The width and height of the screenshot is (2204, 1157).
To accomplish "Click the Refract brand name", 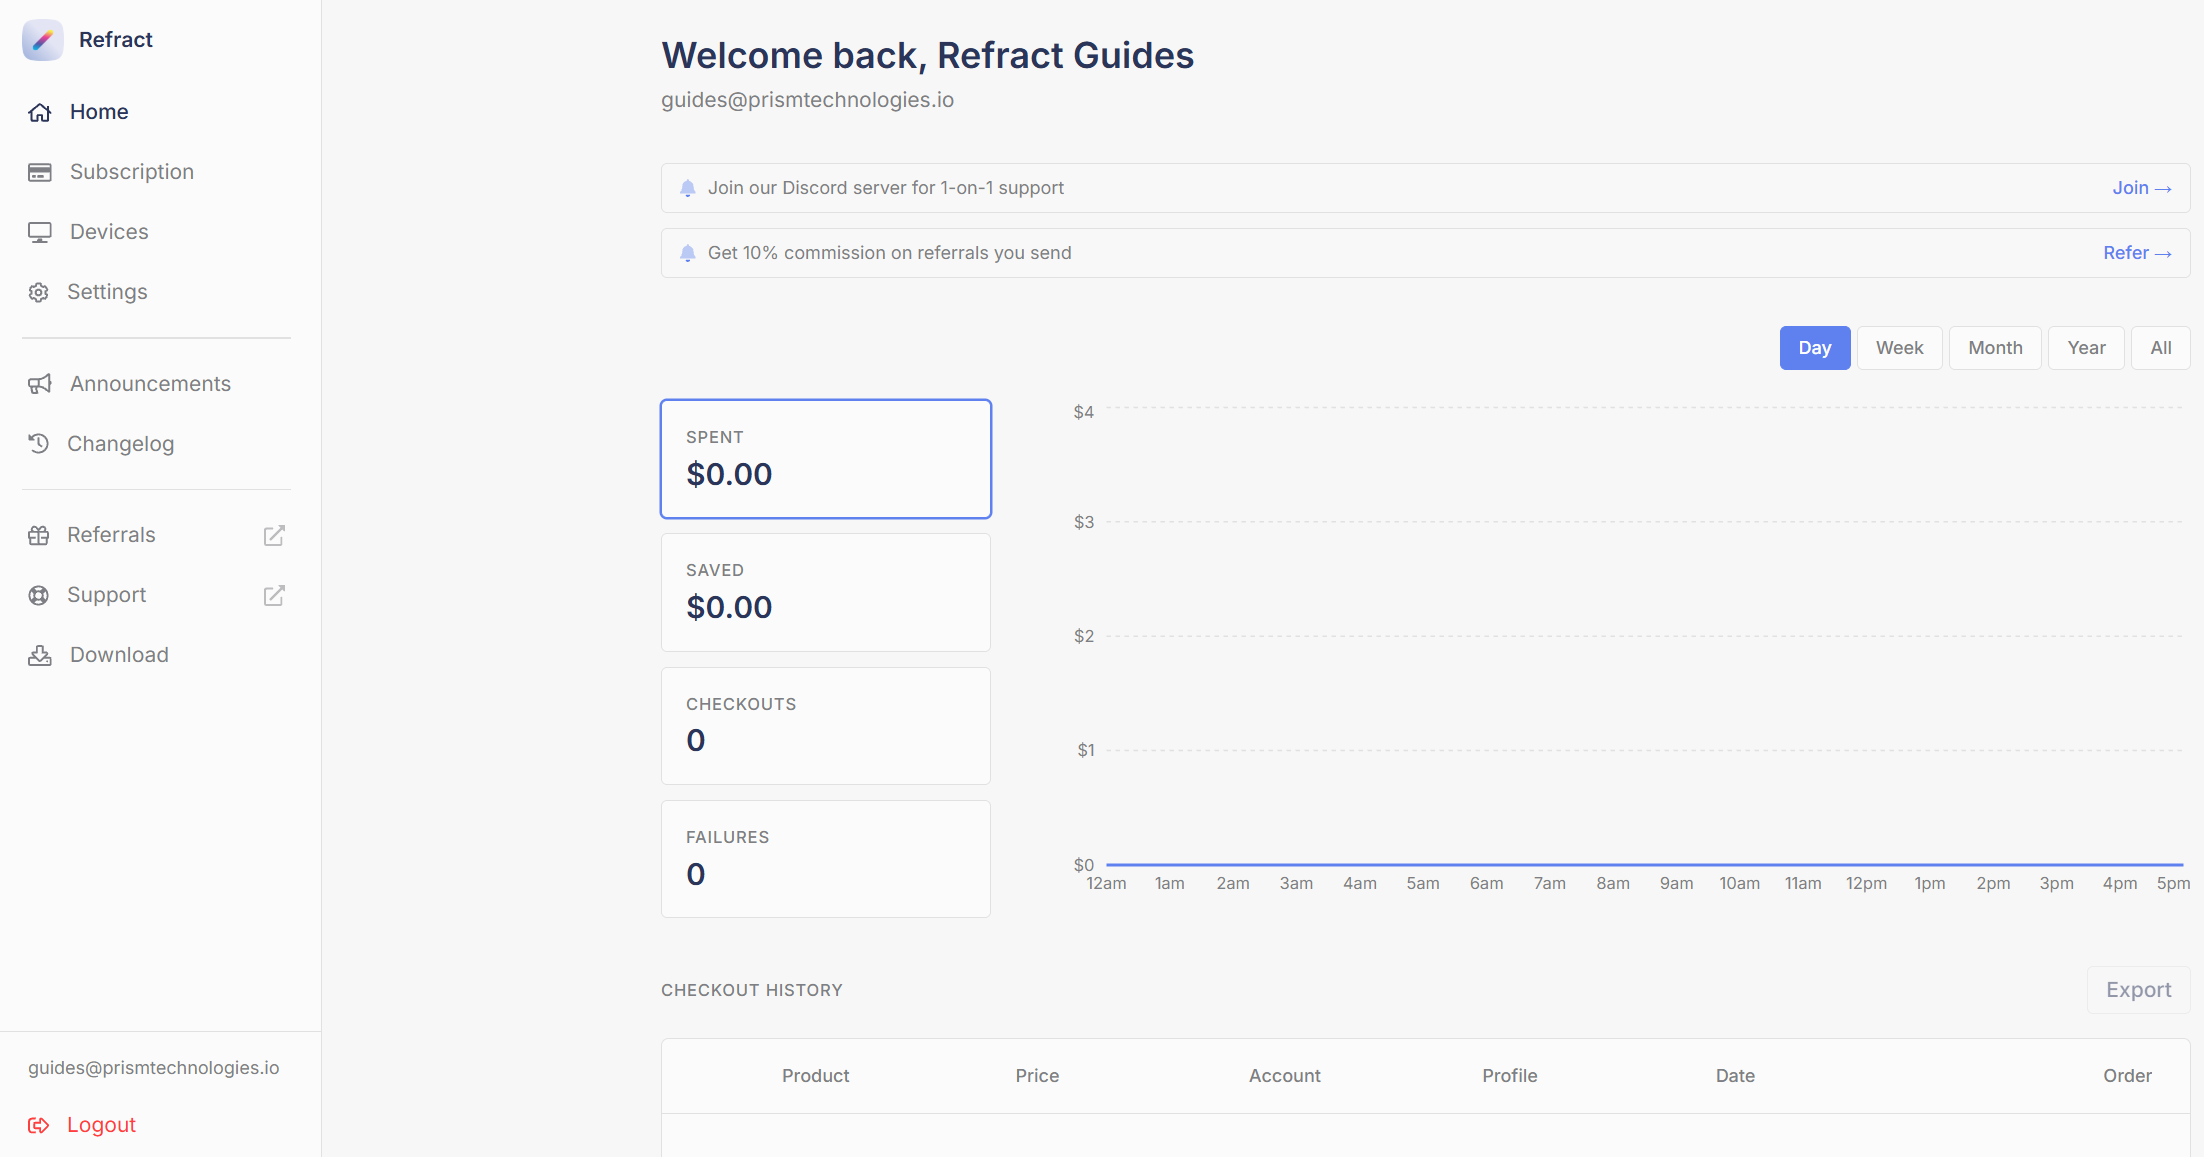I will pyautogui.click(x=116, y=40).
